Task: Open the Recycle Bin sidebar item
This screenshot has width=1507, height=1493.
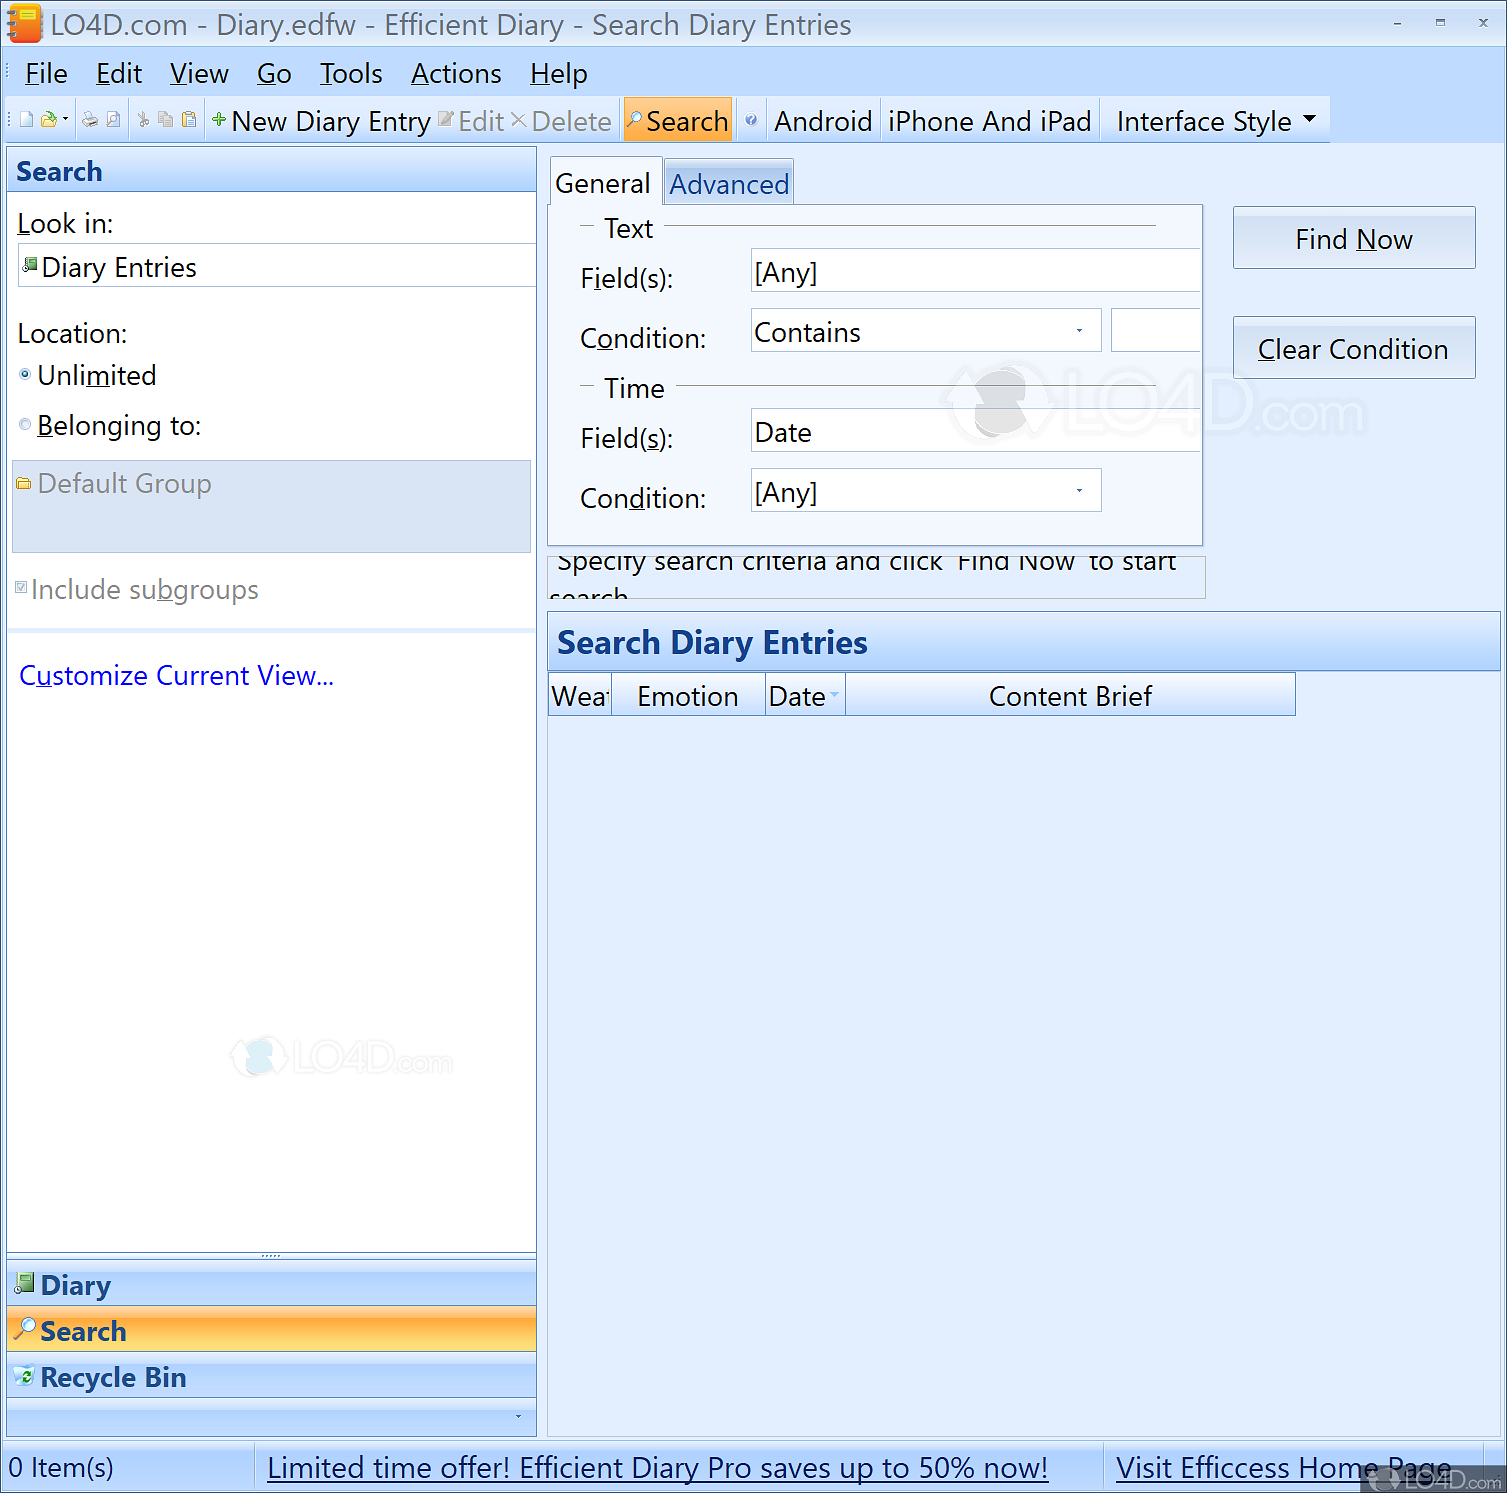Action: pos(112,1377)
